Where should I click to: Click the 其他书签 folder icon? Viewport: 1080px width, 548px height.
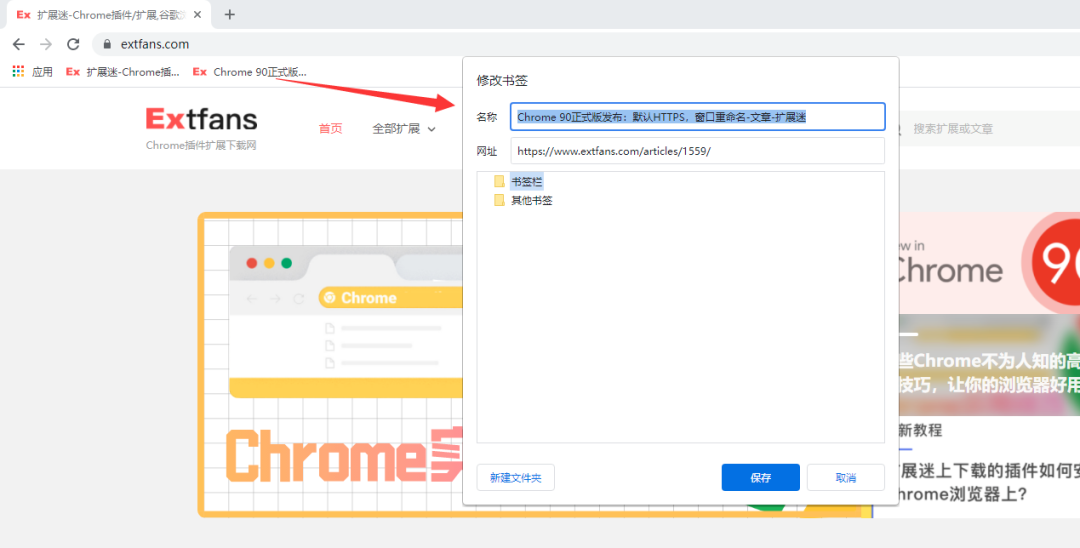499,201
